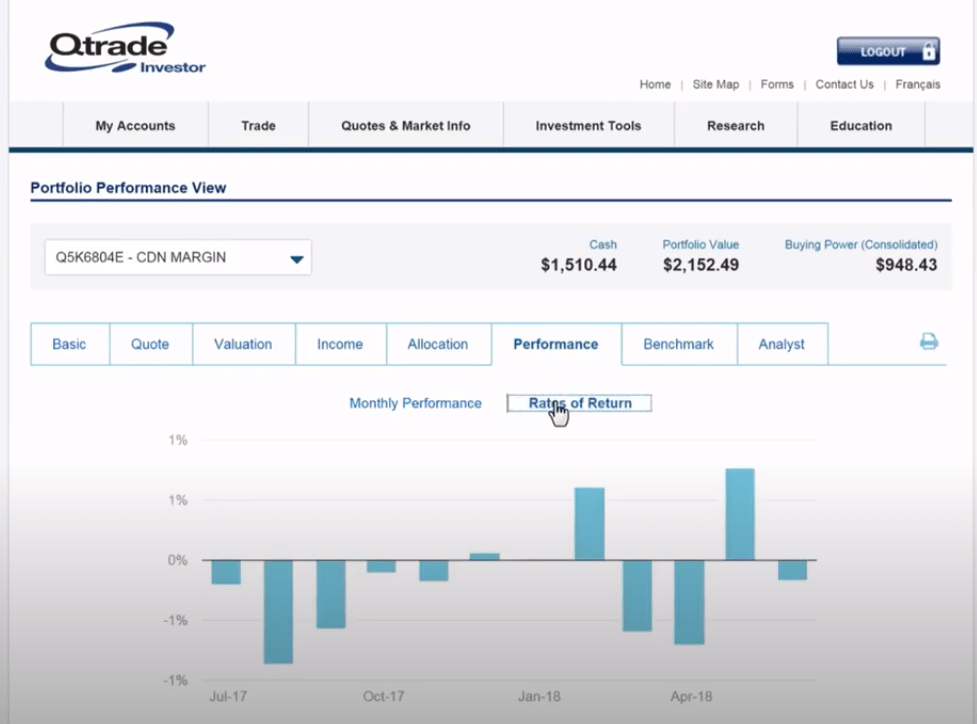Open Quotes & Market Info menu
This screenshot has height=724, width=977.
pos(405,126)
